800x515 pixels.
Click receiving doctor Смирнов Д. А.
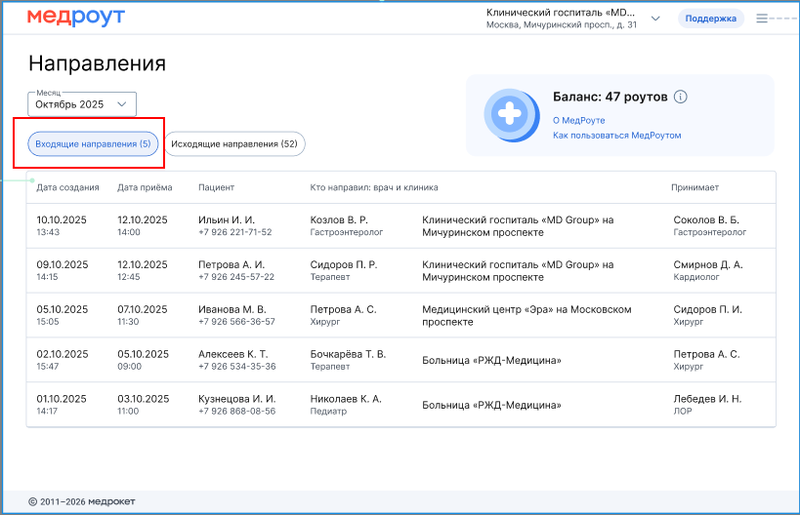click(708, 265)
